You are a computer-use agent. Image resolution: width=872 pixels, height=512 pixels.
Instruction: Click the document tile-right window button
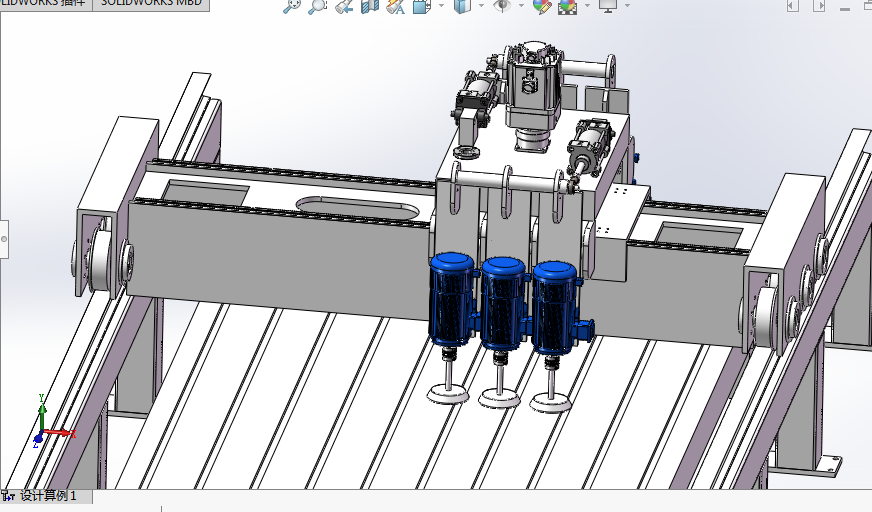[819, 6]
